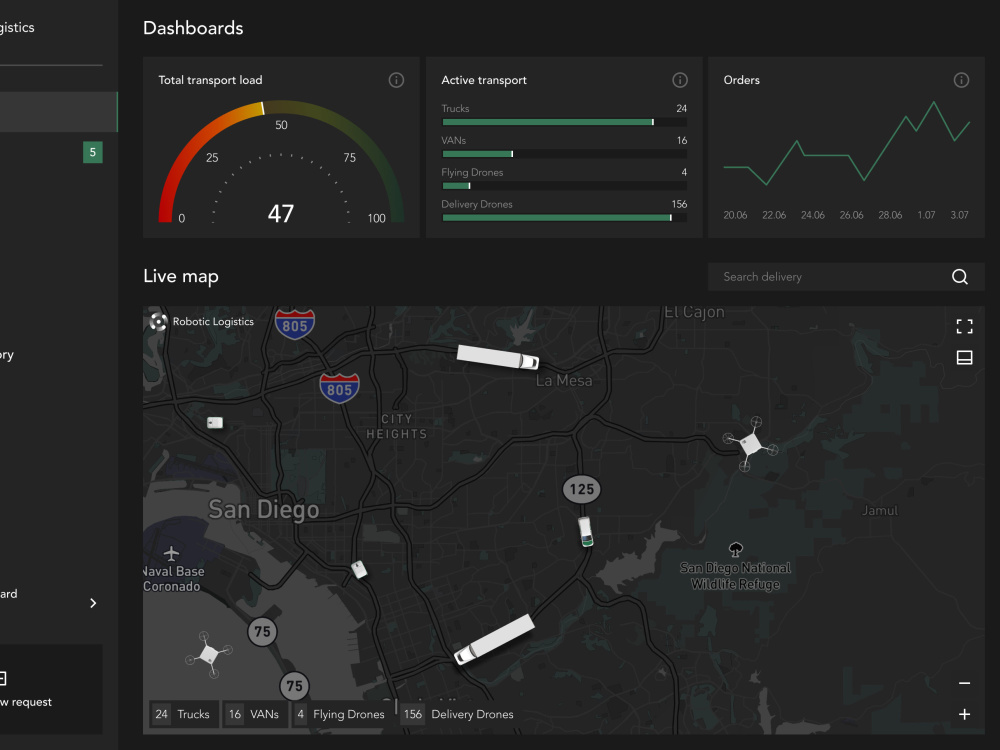
Task: Click the upper Interstate 805 shield
Action: click(295, 325)
